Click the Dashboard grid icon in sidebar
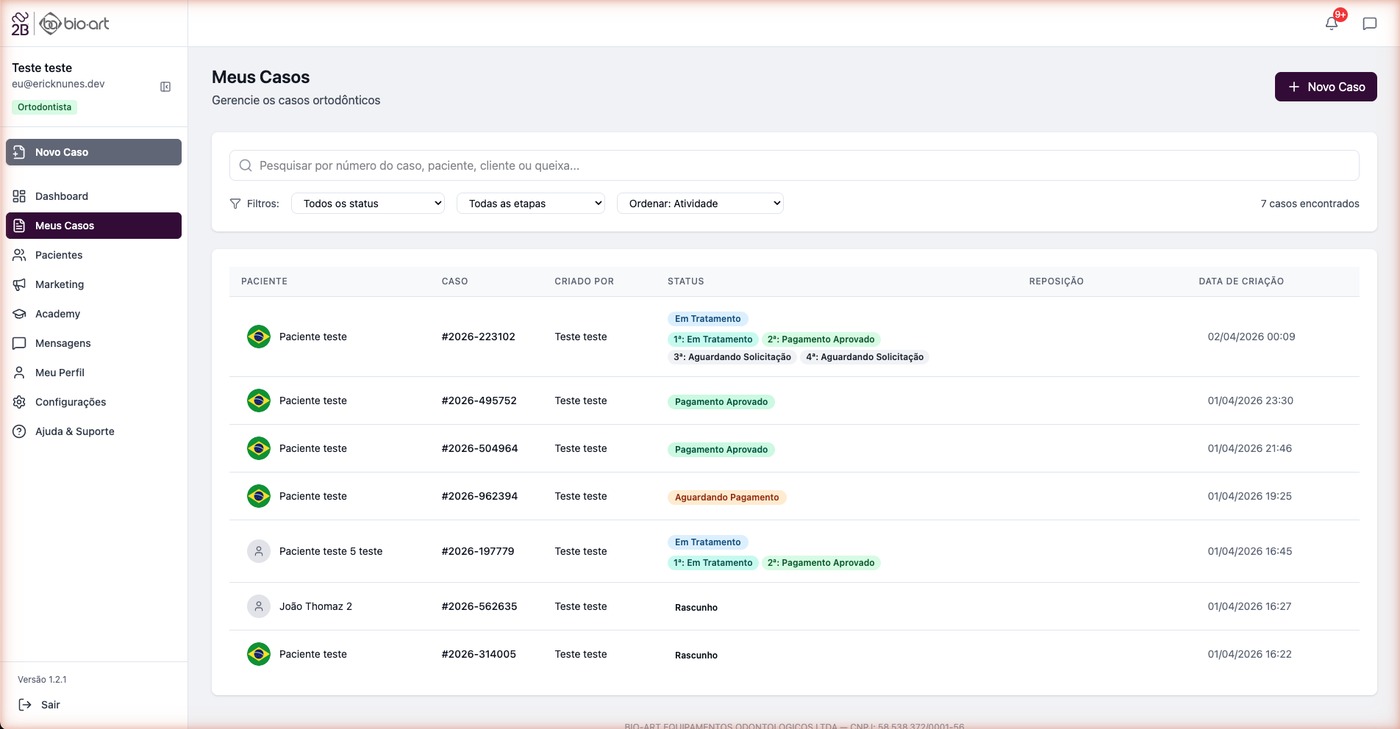Screen dimensions: 1400x729 19,196
